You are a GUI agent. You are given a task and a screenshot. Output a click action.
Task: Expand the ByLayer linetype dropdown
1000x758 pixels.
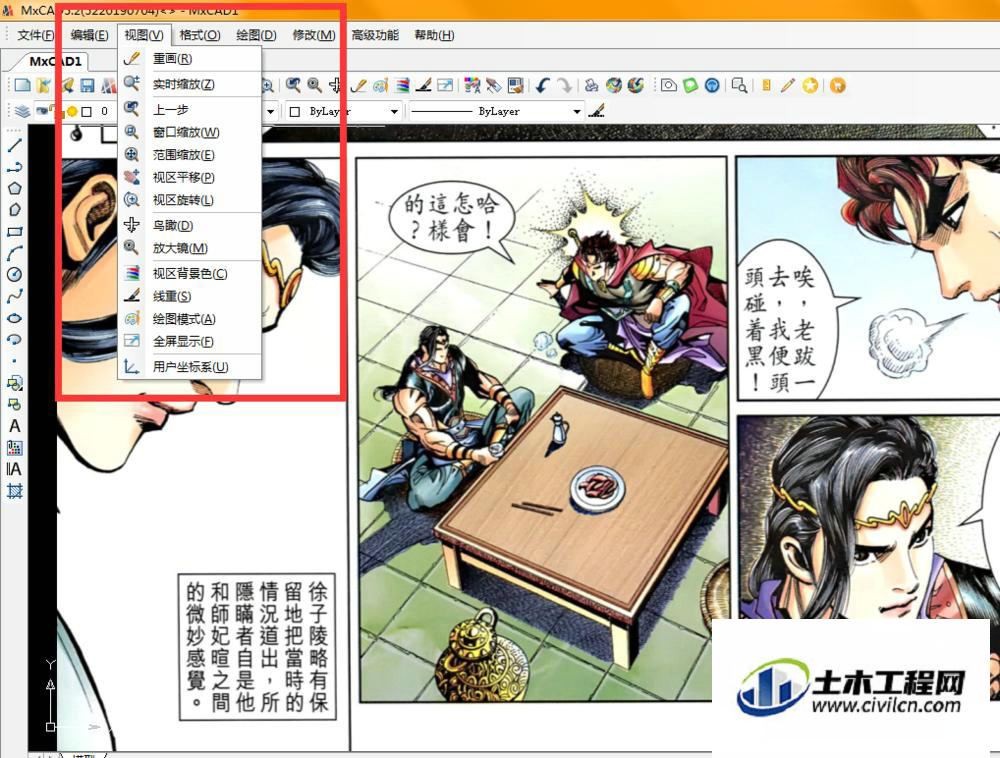[x=577, y=112]
